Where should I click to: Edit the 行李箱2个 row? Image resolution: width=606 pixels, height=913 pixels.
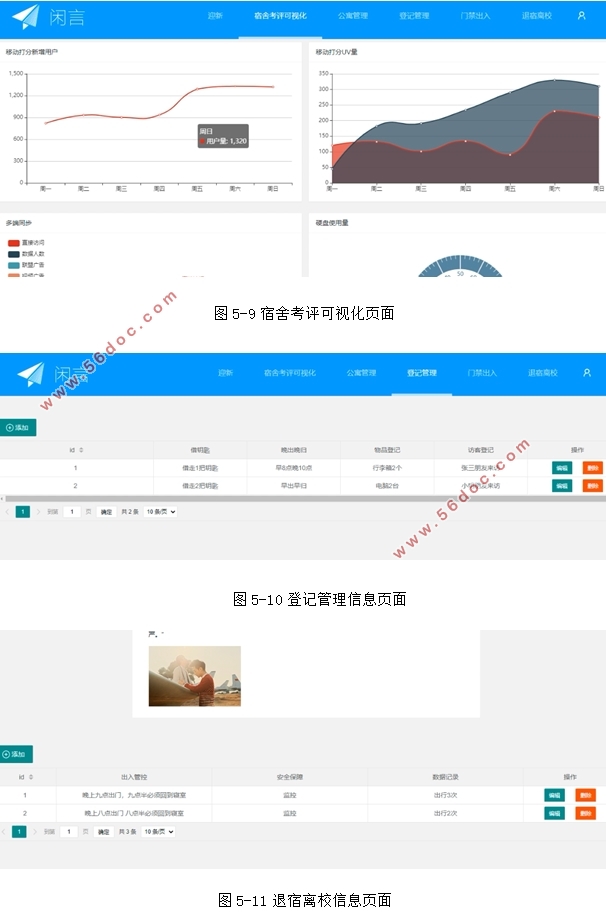click(x=562, y=467)
